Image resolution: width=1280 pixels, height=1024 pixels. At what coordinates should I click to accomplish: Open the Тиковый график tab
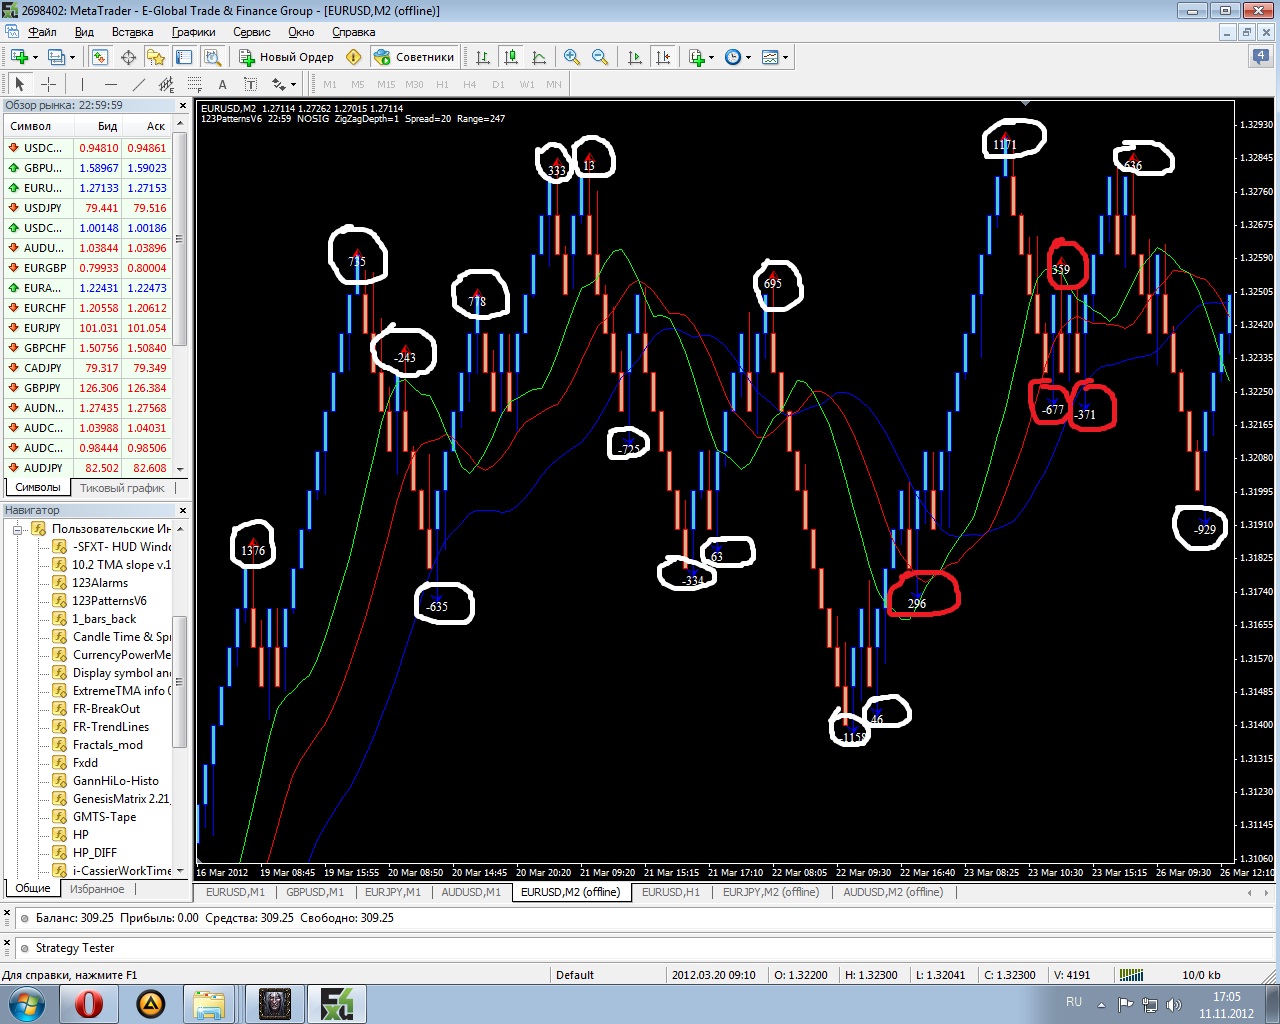pyautogui.click(x=122, y=488)
